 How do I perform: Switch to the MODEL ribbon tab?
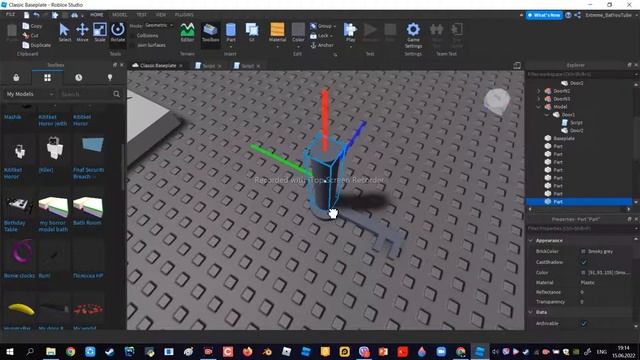pyautogui.click(x=120, y=15)
